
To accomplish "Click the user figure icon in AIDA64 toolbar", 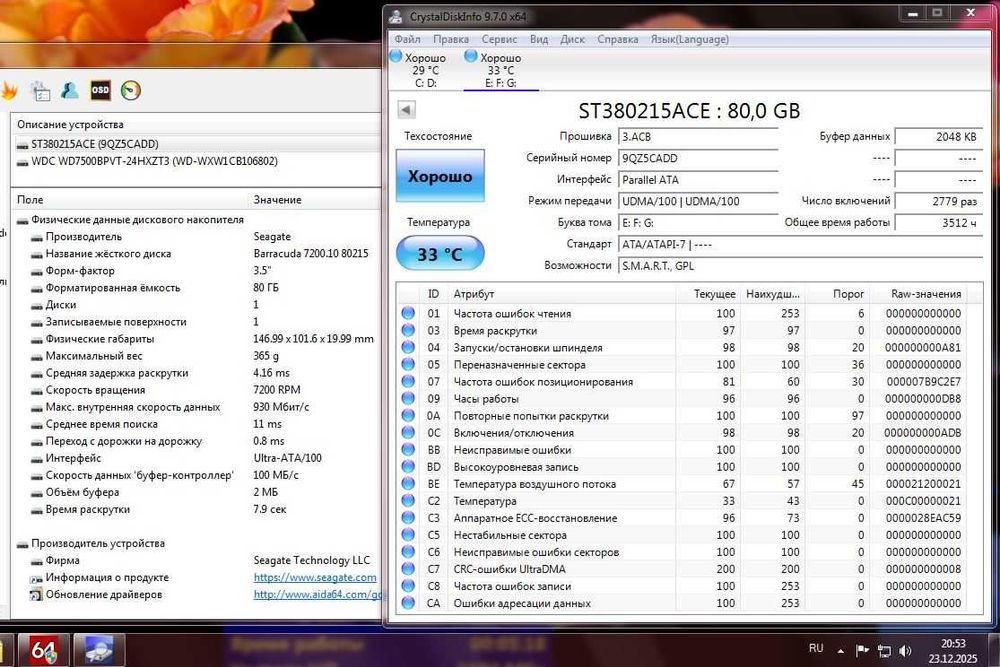I will coord(70,91).
